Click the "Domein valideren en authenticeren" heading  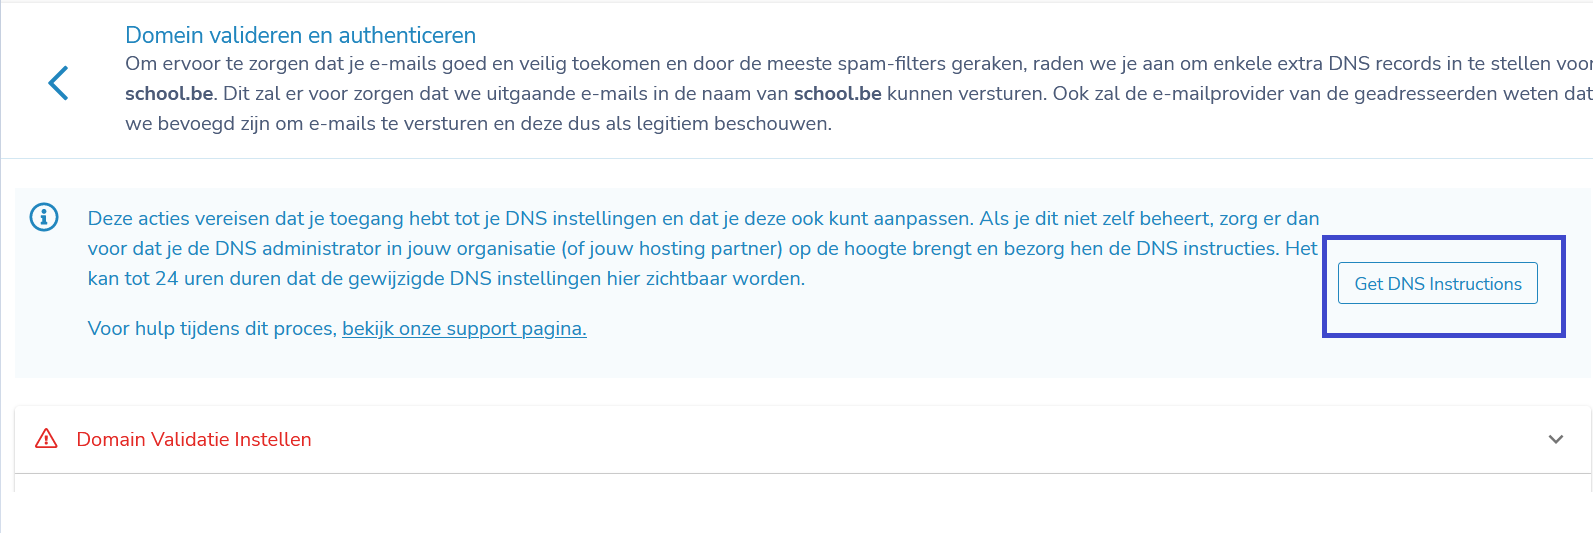[300, 35]
